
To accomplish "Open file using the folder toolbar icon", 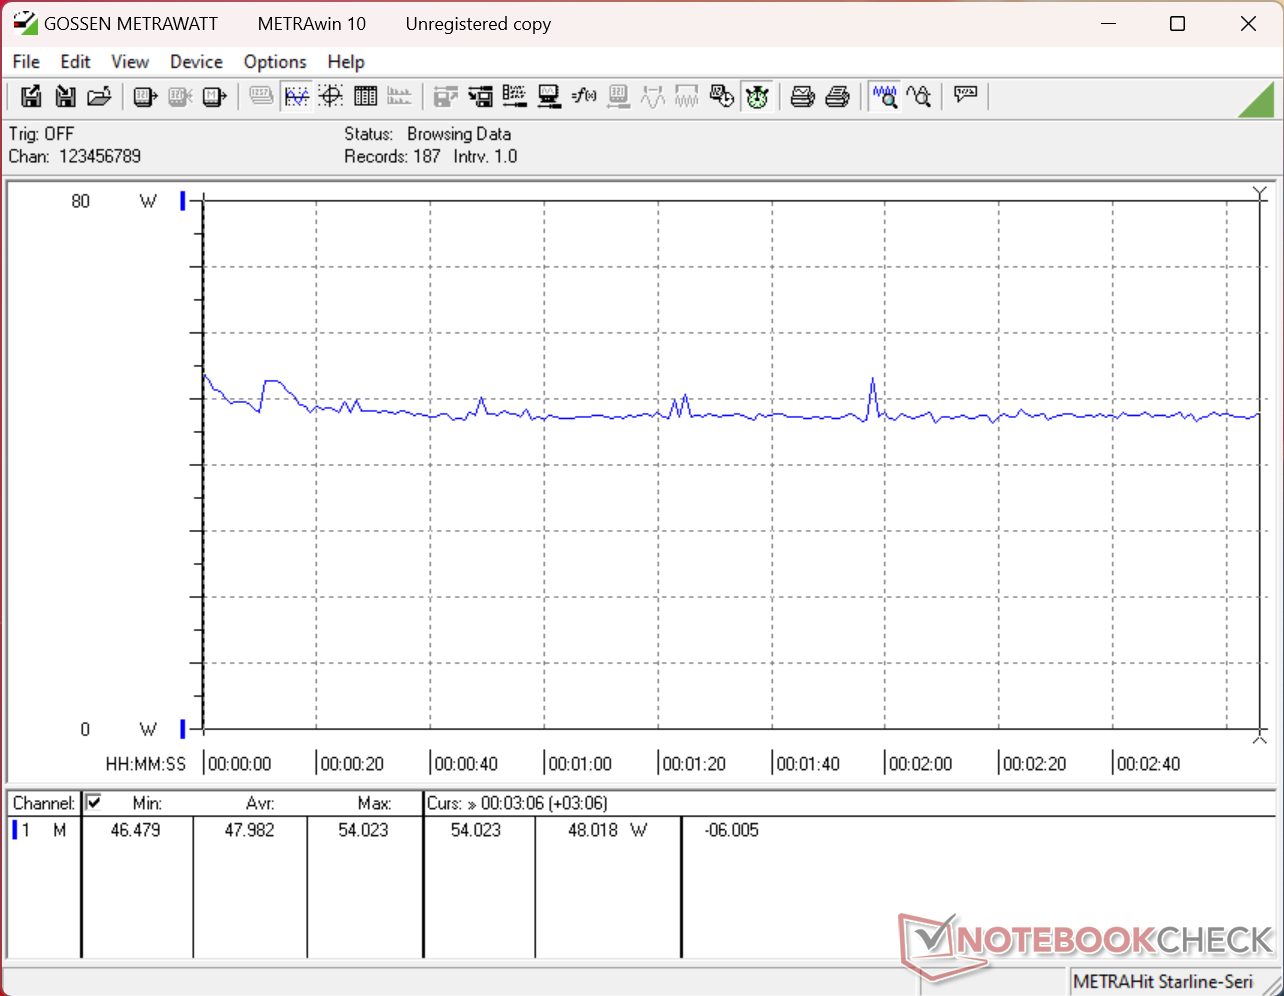I will click(98, 96).
